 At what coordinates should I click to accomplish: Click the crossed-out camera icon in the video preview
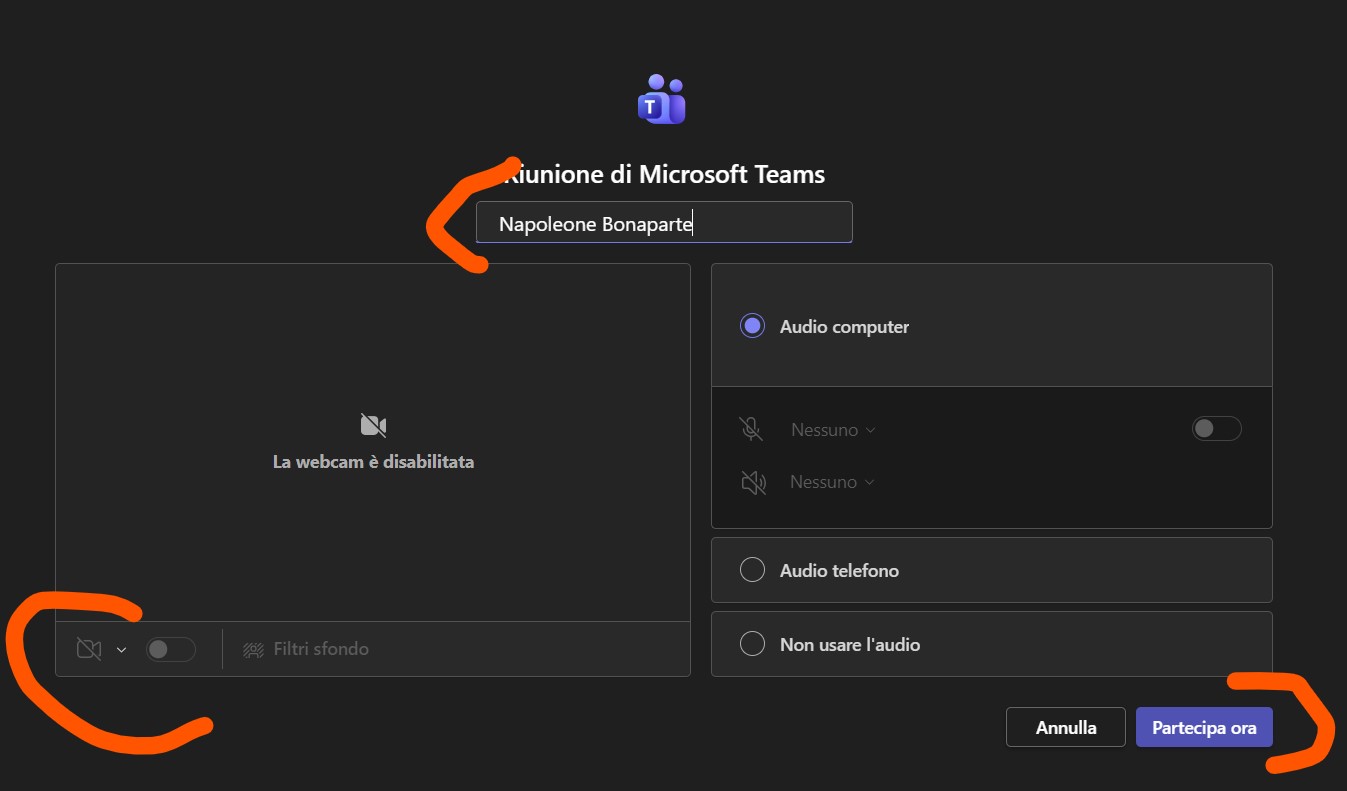(x=373, y=426)
